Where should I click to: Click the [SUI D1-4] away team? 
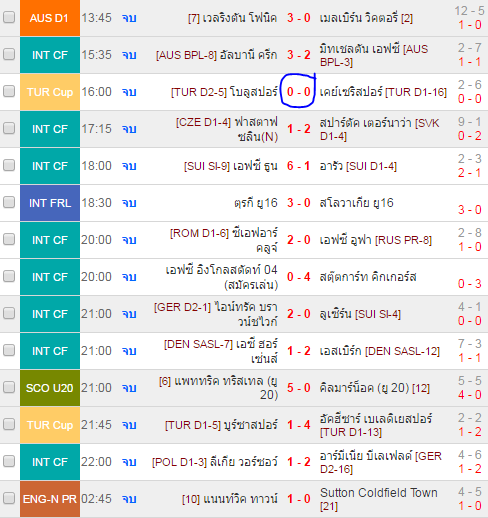point(358,166)
